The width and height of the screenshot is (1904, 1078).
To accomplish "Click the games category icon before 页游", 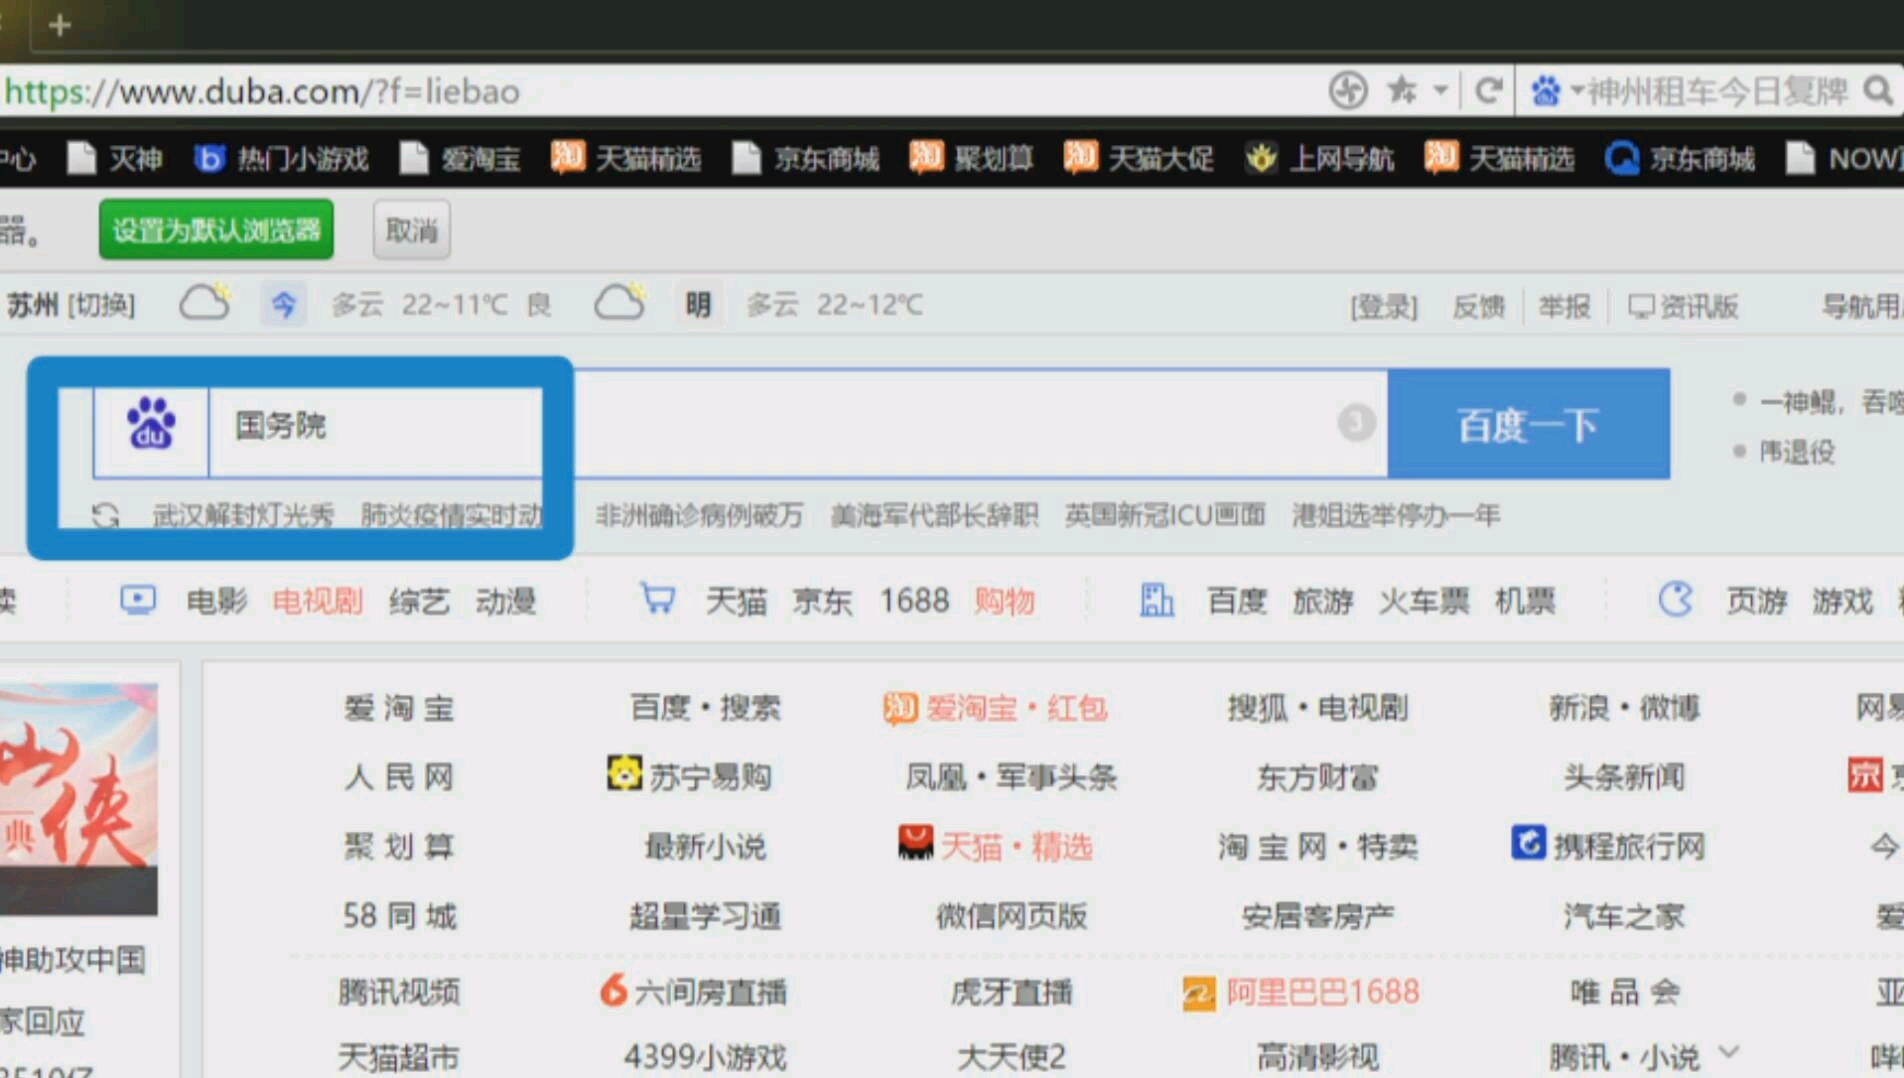I will pos(1675,599).
